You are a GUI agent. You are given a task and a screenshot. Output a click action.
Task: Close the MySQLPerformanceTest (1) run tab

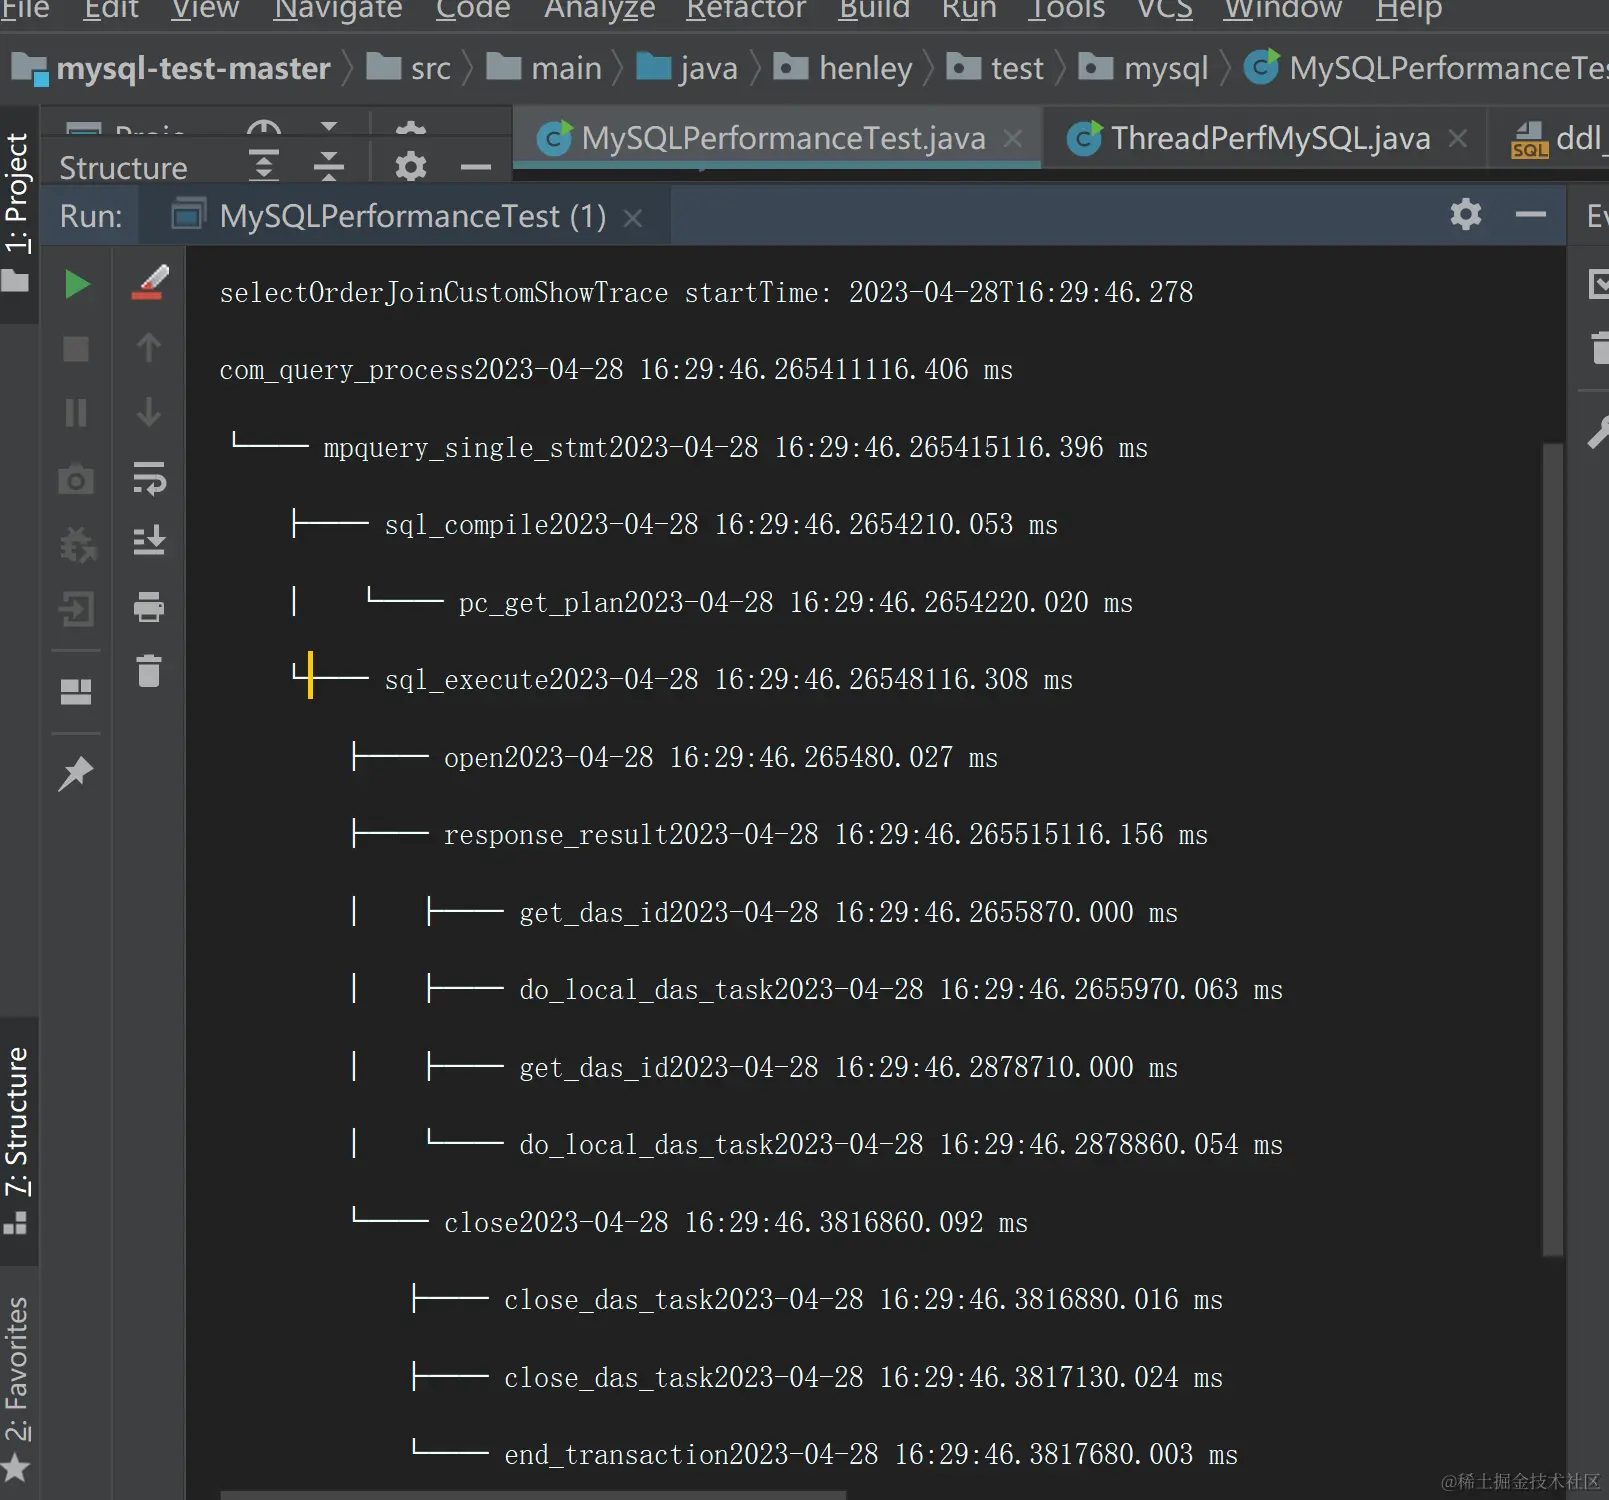coord(633,217)
